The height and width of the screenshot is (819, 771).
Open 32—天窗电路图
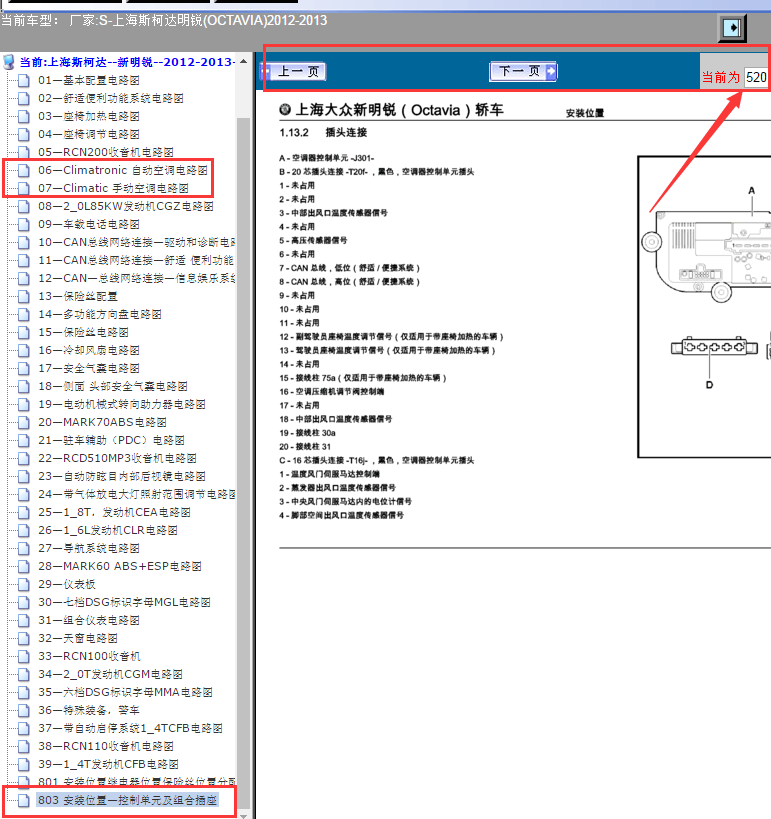click(x=78, y=638)
